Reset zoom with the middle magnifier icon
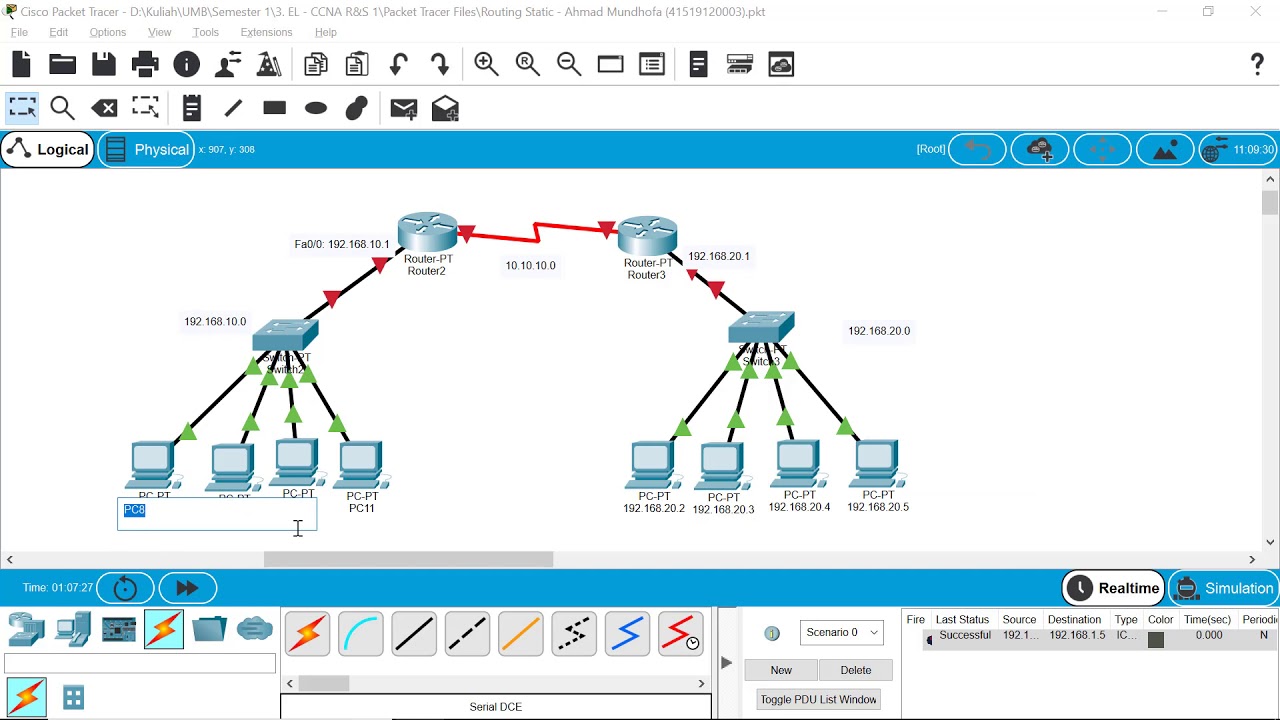This screenshot has width=1280, height=720. 528,65
